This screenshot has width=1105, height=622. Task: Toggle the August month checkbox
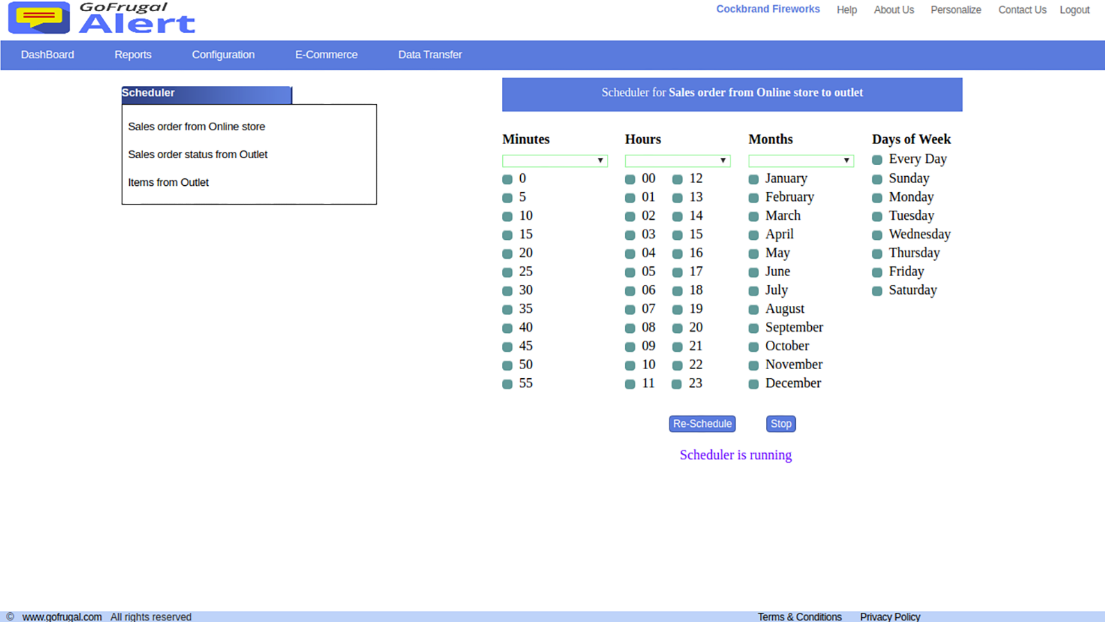pyautogui.click(x=754, y=310)
